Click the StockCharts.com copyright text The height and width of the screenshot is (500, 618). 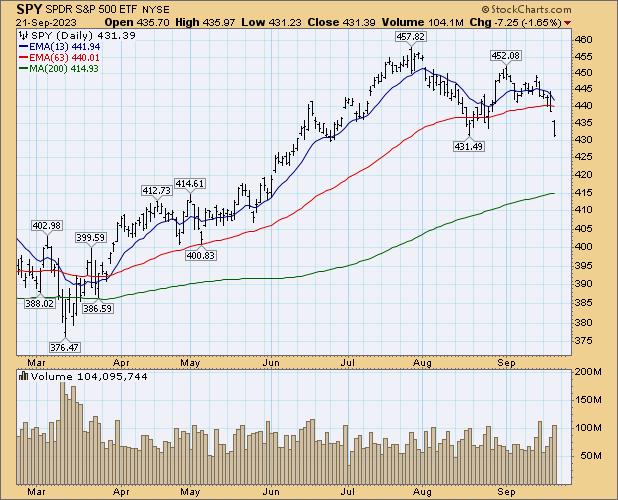(526, 9)
